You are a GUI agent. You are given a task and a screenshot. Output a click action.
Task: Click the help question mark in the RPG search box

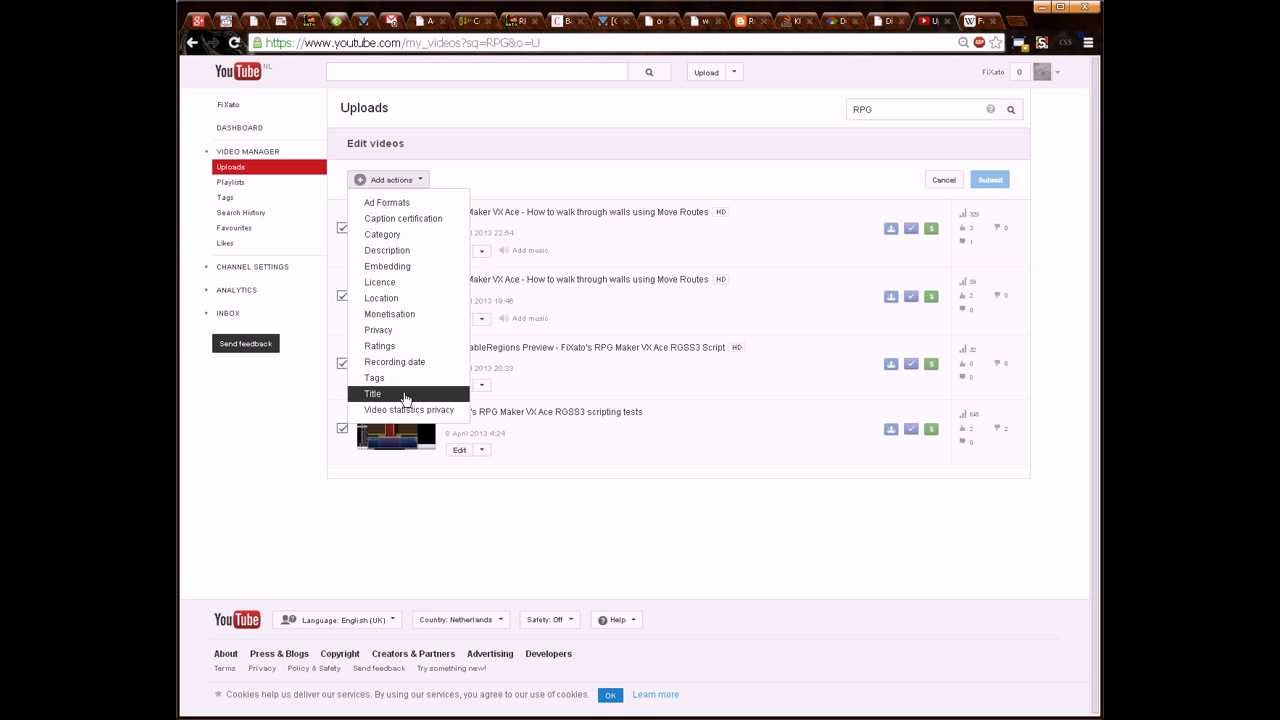click(990, 109)
